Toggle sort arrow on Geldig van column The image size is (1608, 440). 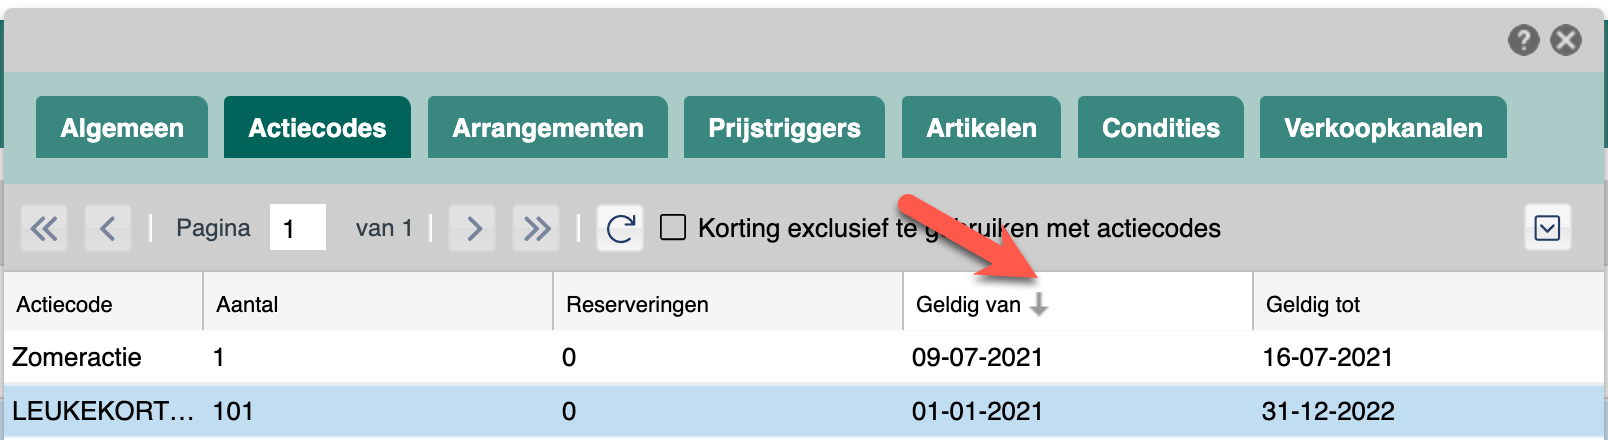(x=1039, y=304)
